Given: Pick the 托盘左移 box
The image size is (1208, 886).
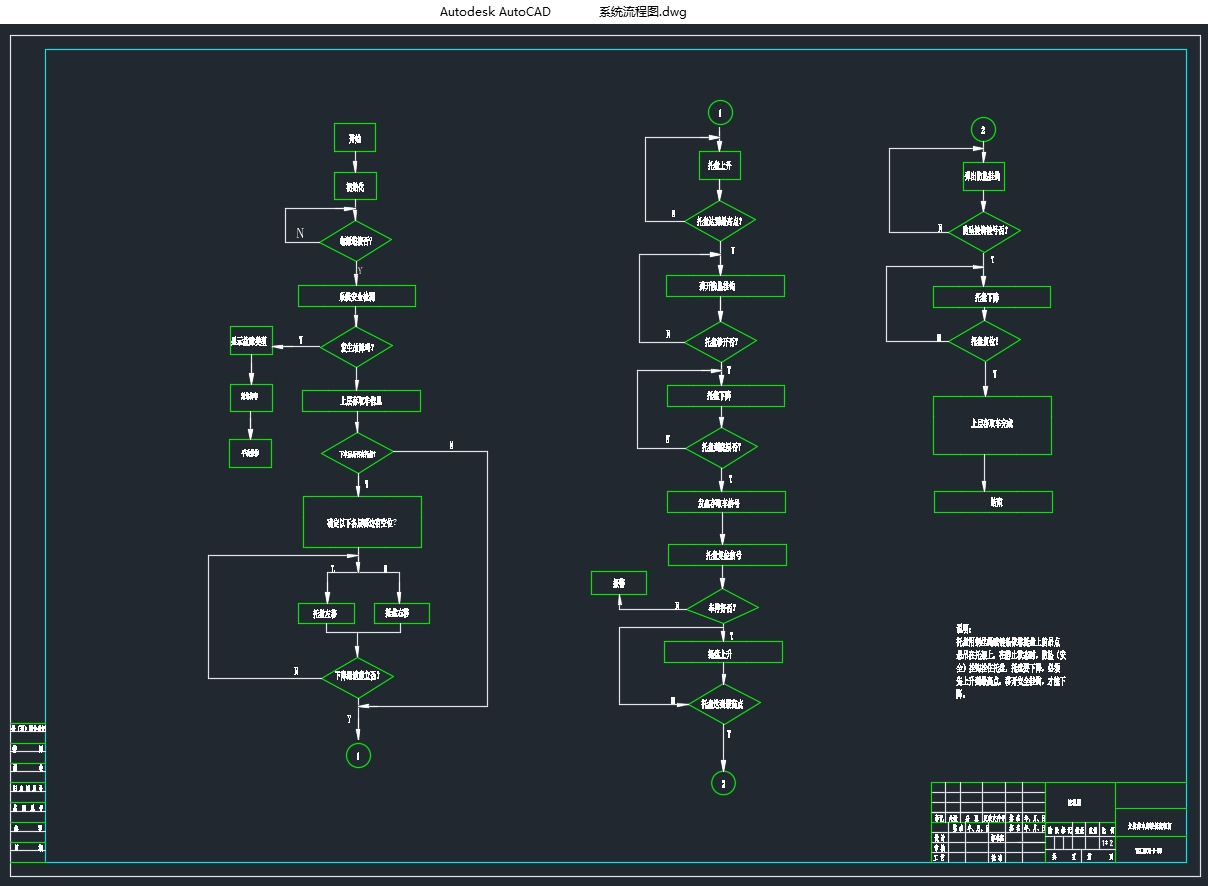Looking at the screenshot, I should coord(326,613).
